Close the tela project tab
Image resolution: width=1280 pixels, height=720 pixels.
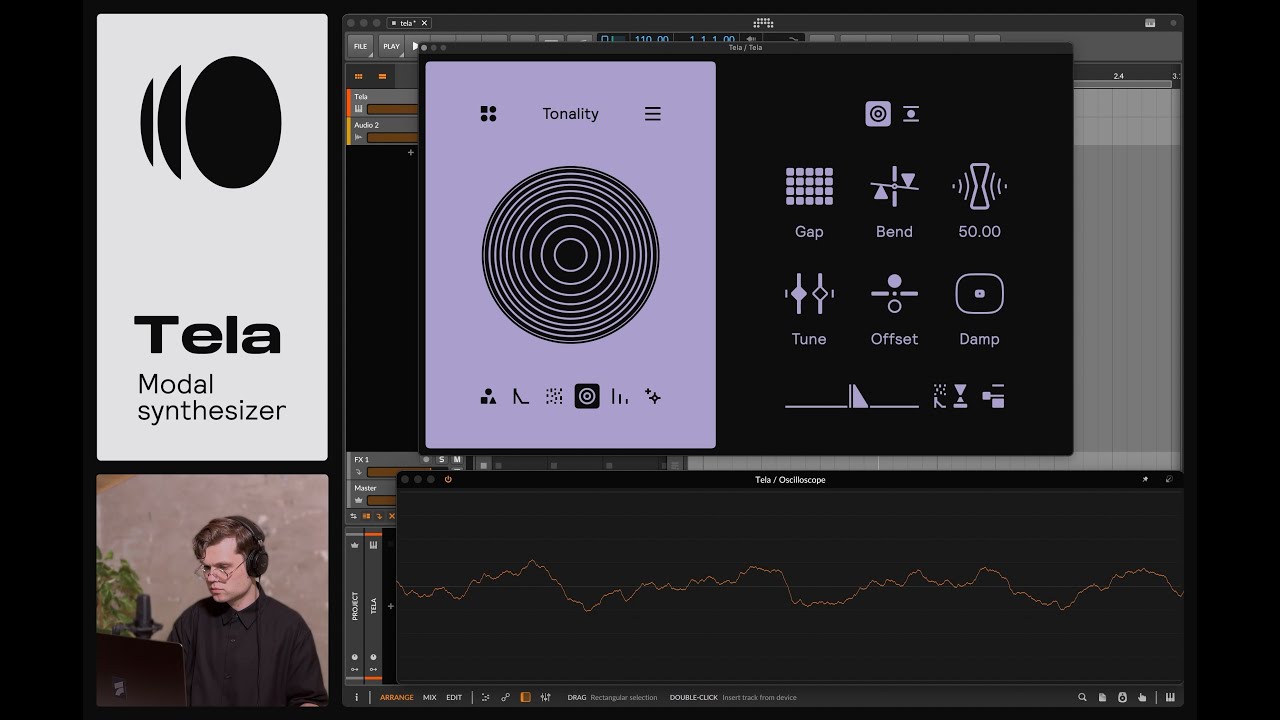[424, 23]
